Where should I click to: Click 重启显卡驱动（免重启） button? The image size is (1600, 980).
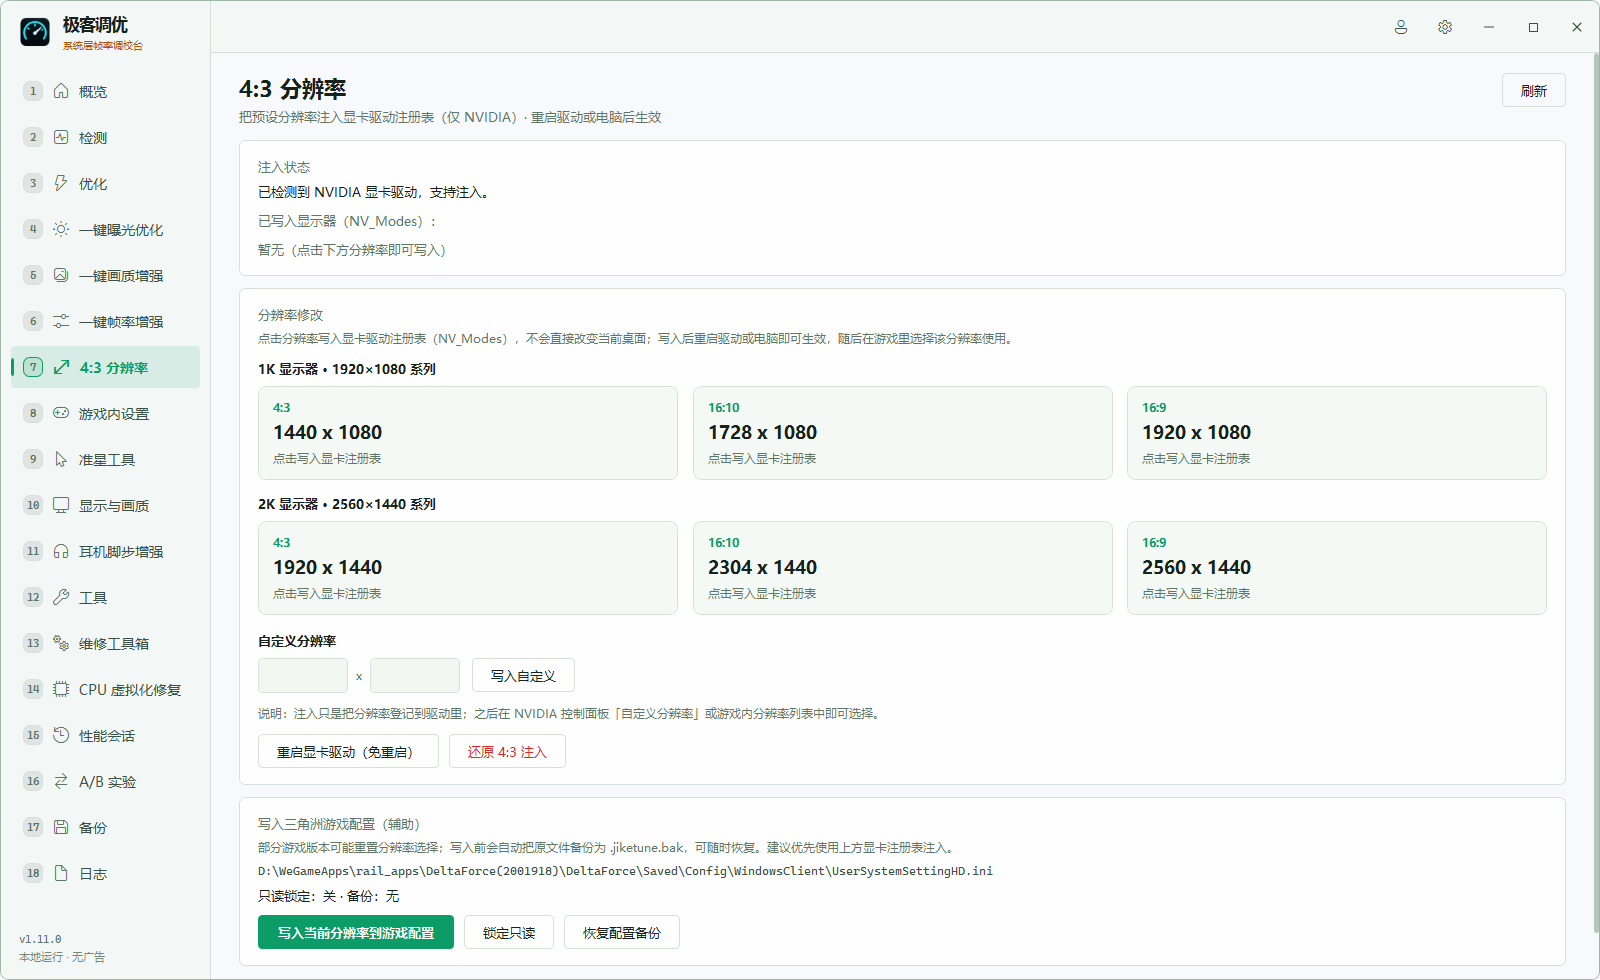point(348,751)
